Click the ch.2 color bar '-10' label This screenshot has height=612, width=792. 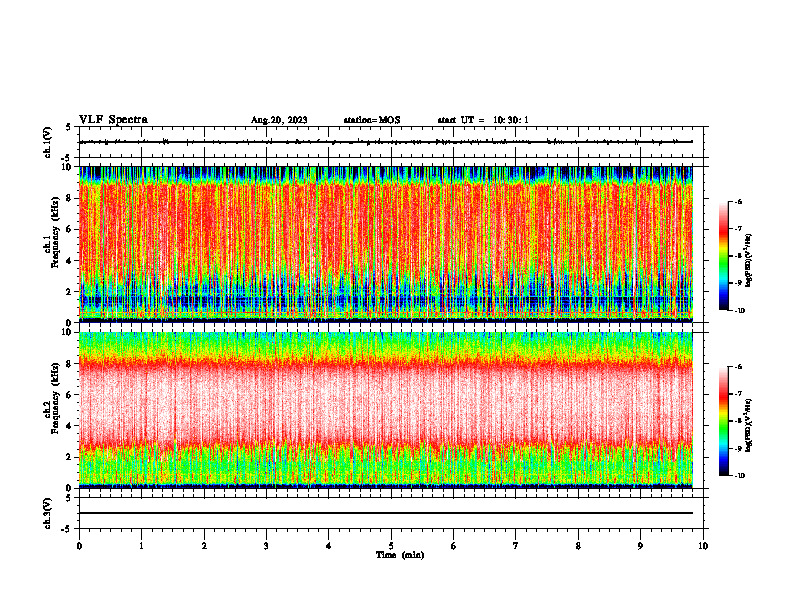click(x=739, y=476)
